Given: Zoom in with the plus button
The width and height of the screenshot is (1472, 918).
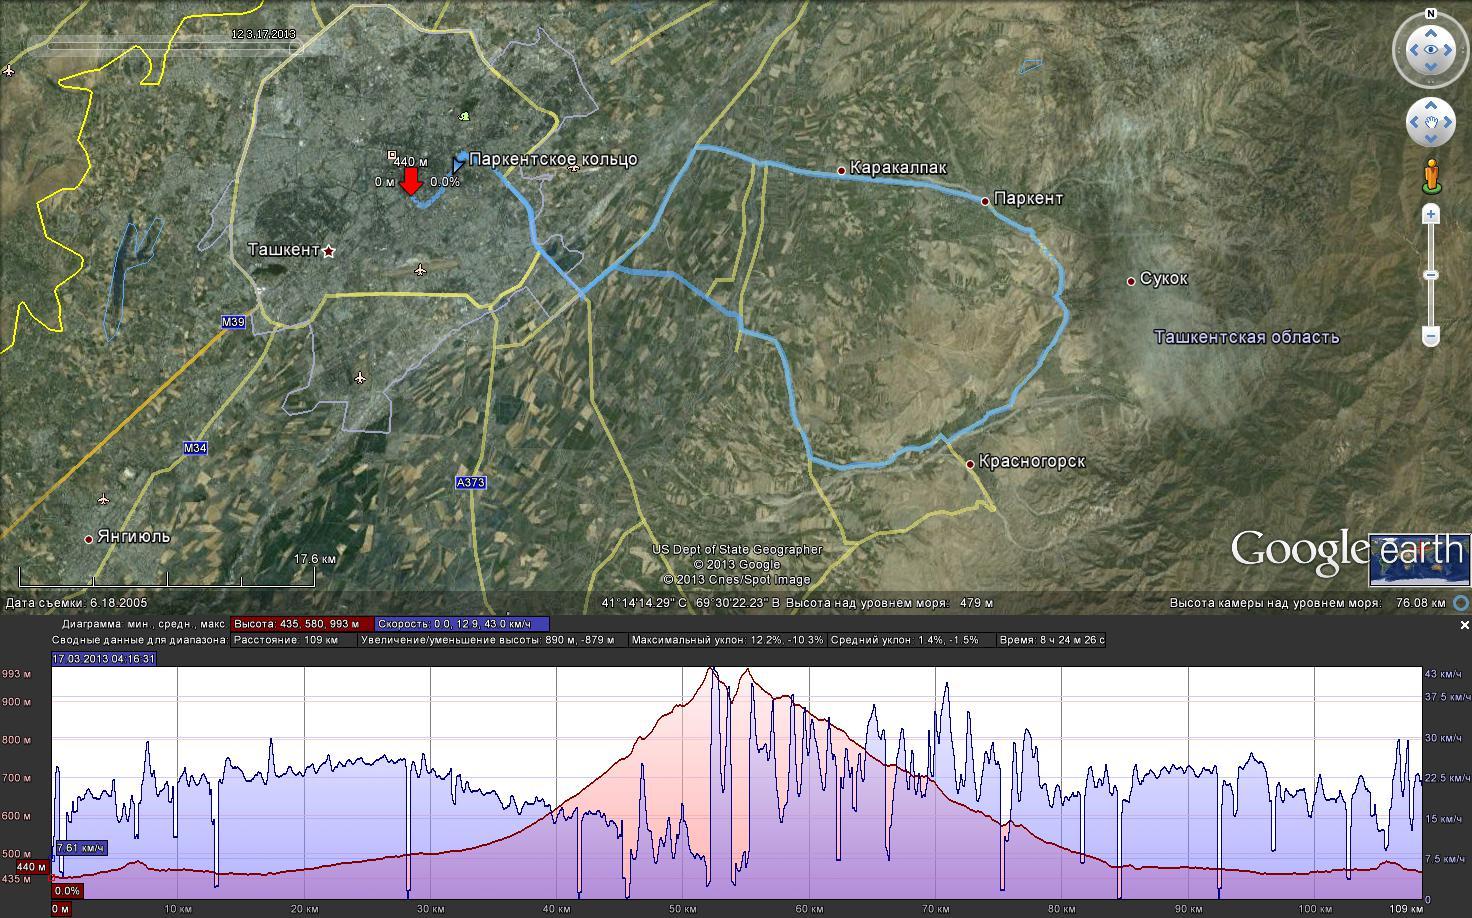Looking at the screenshot, I should pyautogui.click(x=1431, y=214).
